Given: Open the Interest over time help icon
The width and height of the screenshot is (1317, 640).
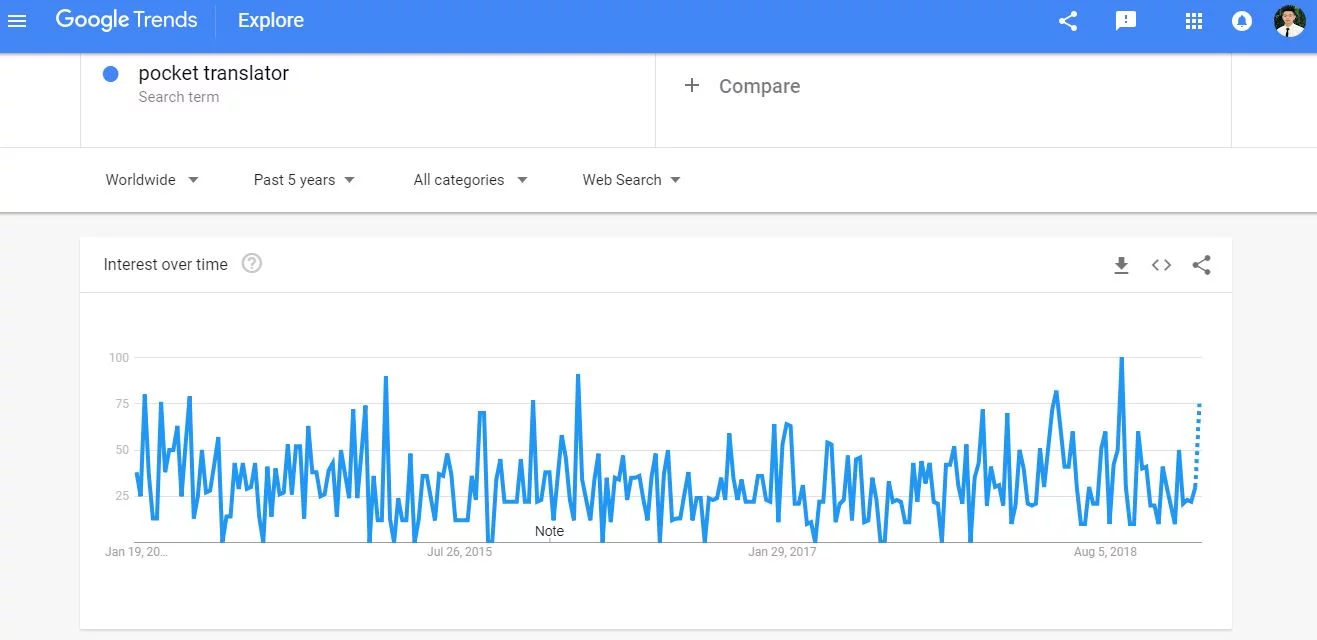Looking at the screenshot, I should (252, 264).
